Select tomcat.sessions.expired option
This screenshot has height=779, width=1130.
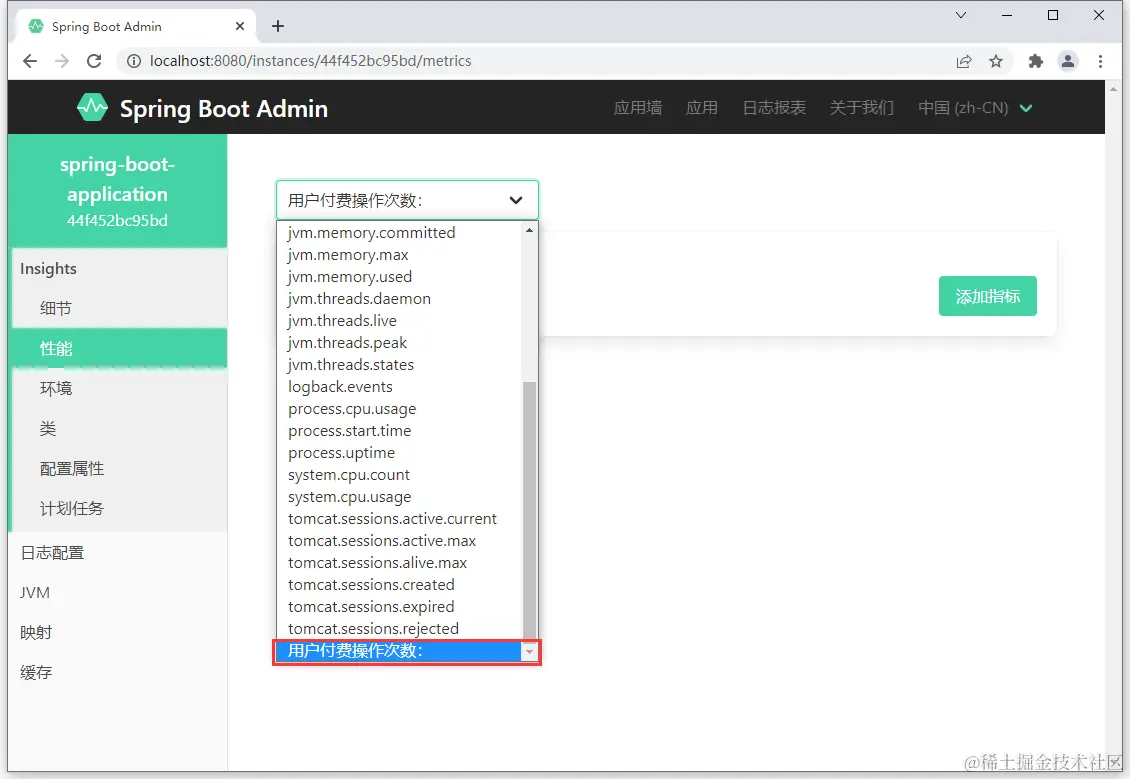[400, 607]
